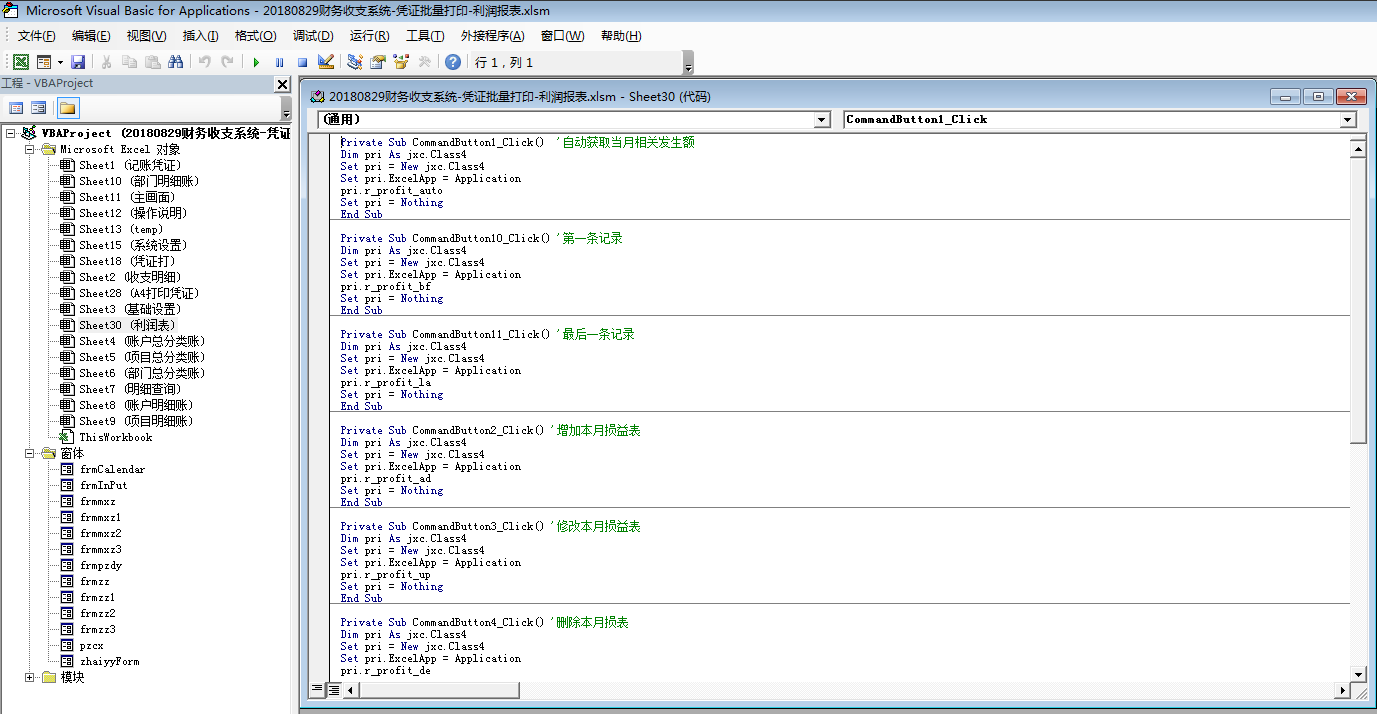Image resolution: width=1377 pixels, height=714 pixels.
Task: Click 'Private Sub CommandButton2_Click()' line
Action: click(445, 430)
